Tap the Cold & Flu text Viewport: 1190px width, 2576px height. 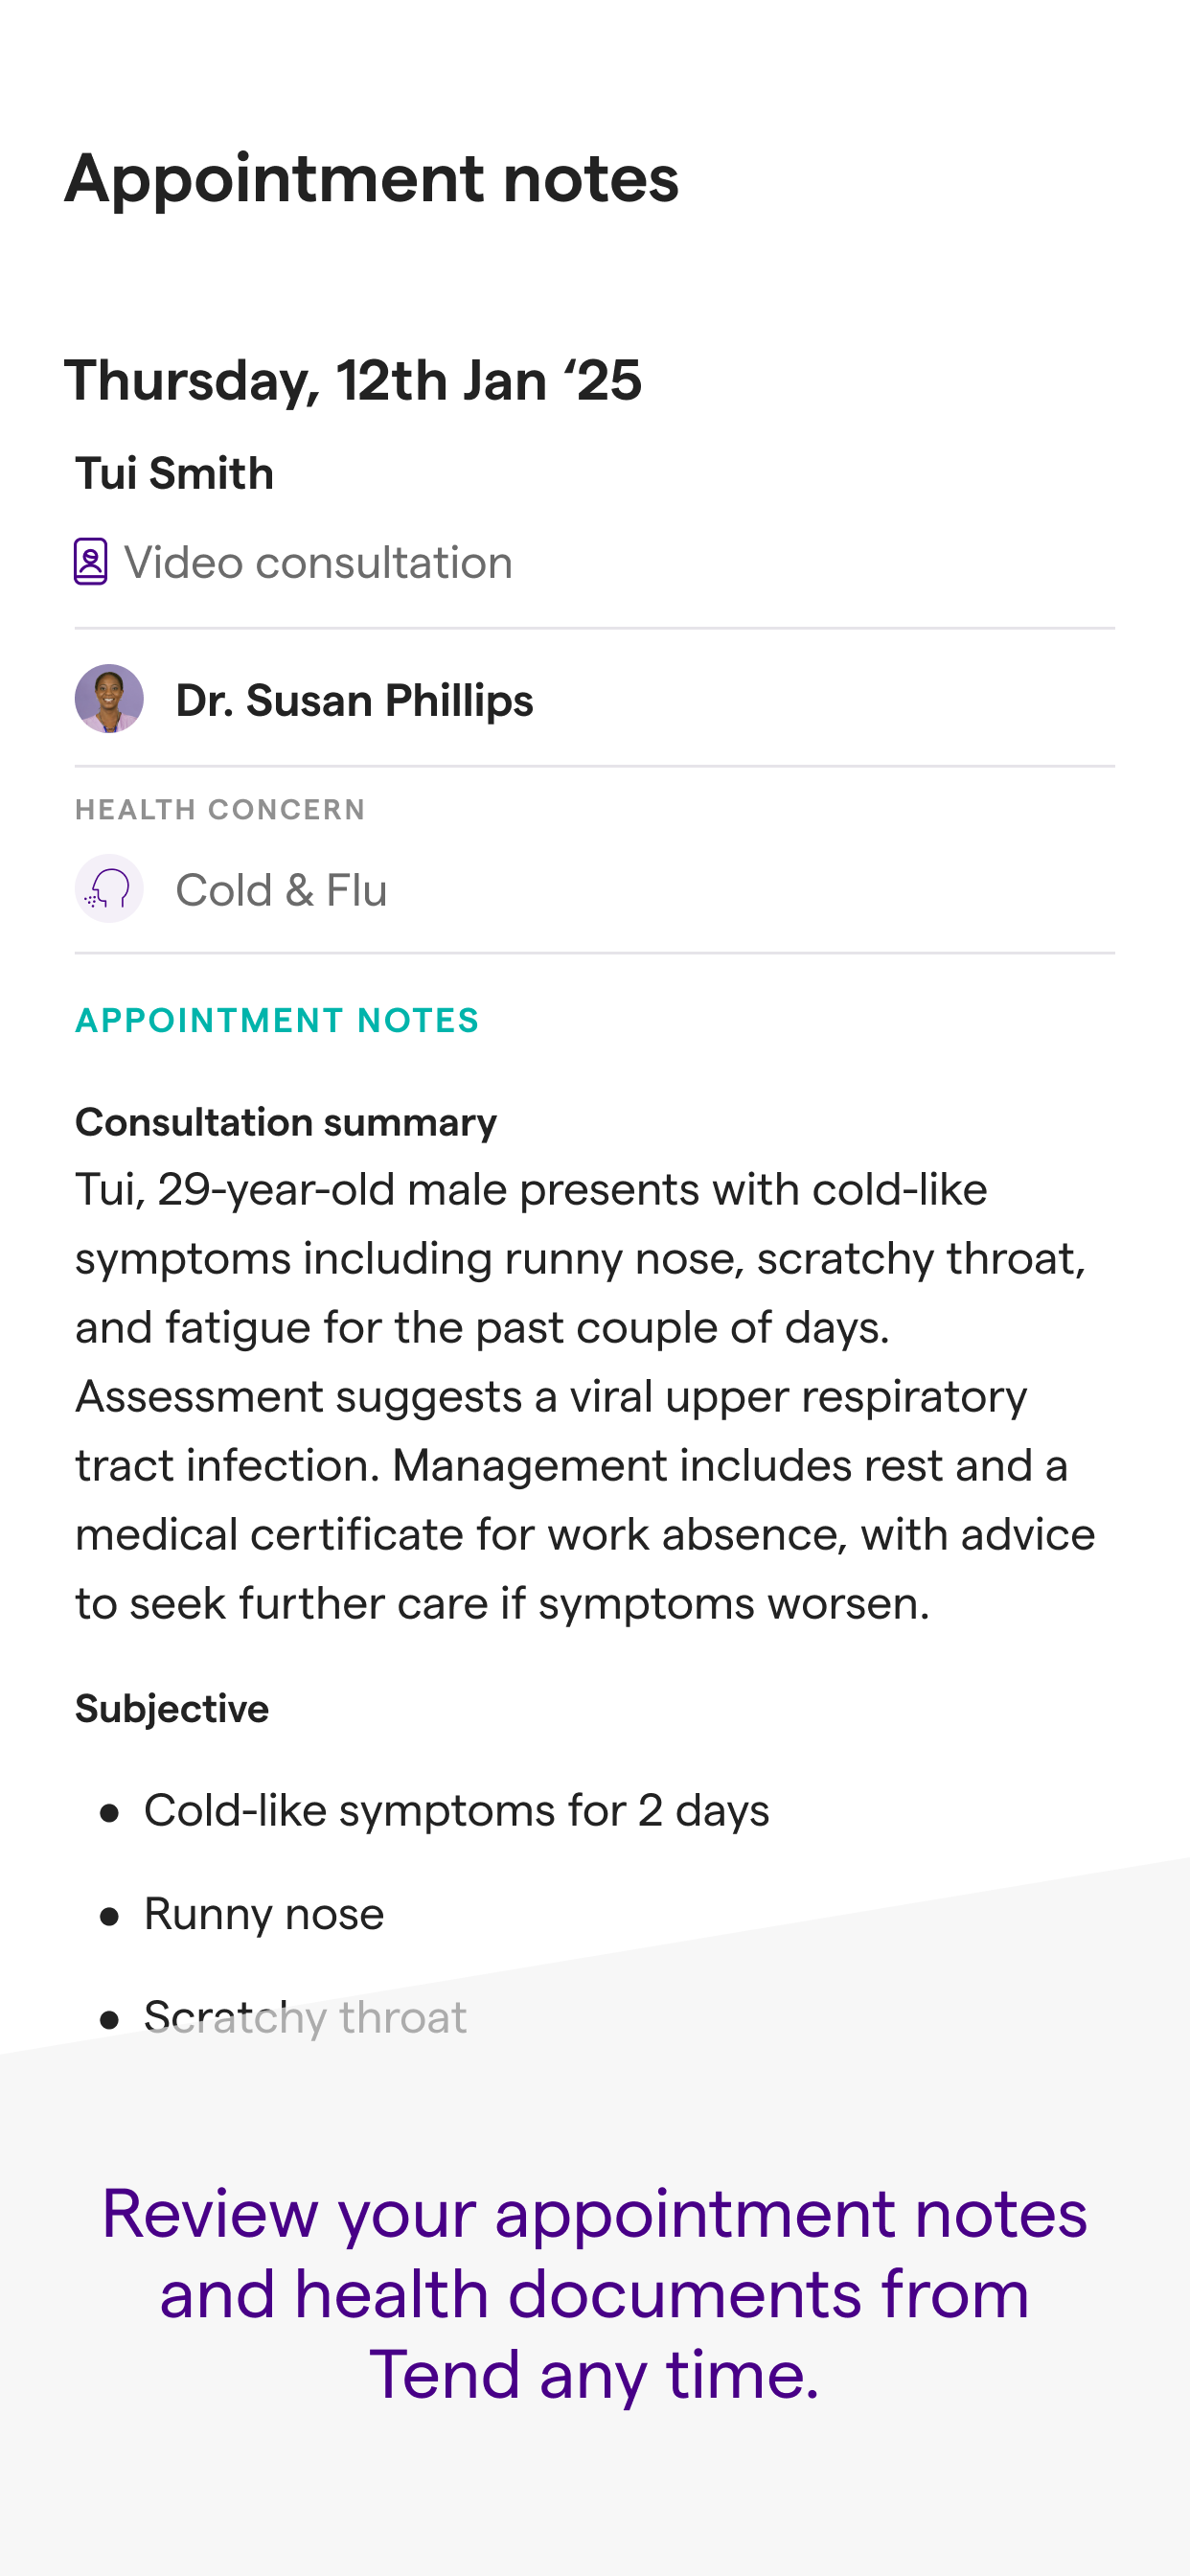282,889
